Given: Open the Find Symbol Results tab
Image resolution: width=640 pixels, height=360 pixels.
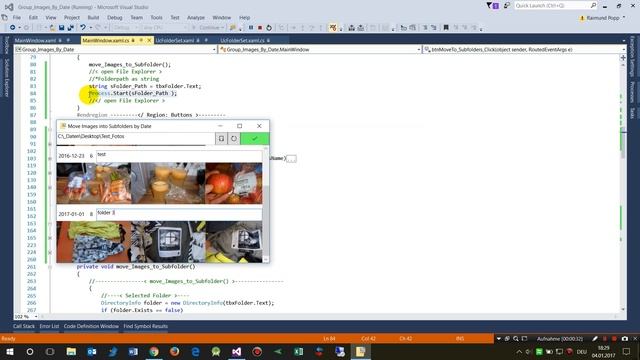Looking at the screenshot, I should [x=146, y=326].
